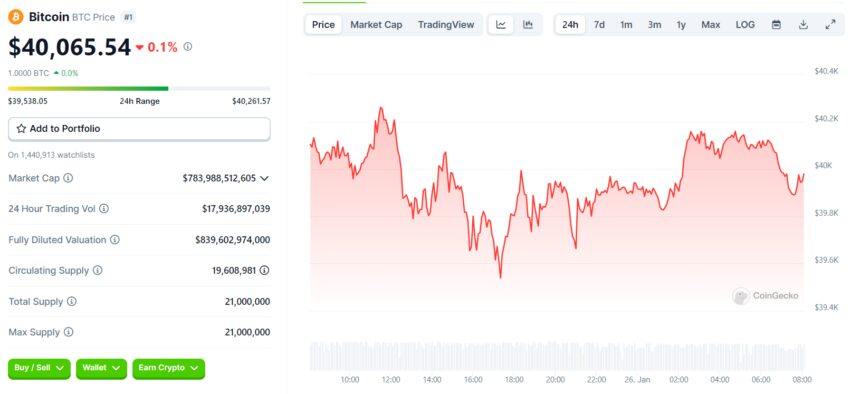
Task: Click info icon next to Circulating Supply value
Action: click(264, 270)
